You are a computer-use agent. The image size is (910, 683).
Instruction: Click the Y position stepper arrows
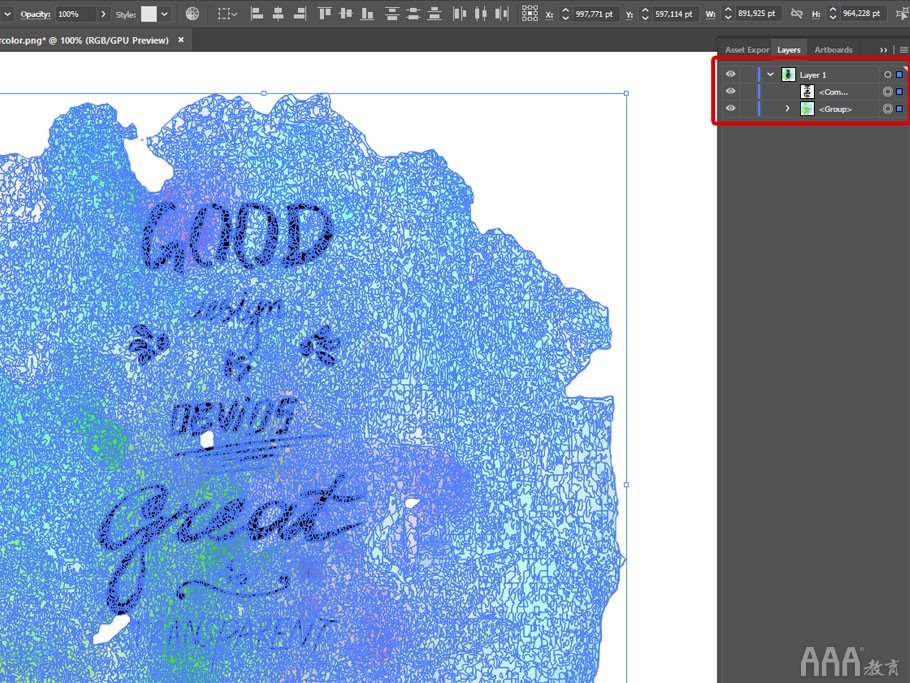pos(645,14)
